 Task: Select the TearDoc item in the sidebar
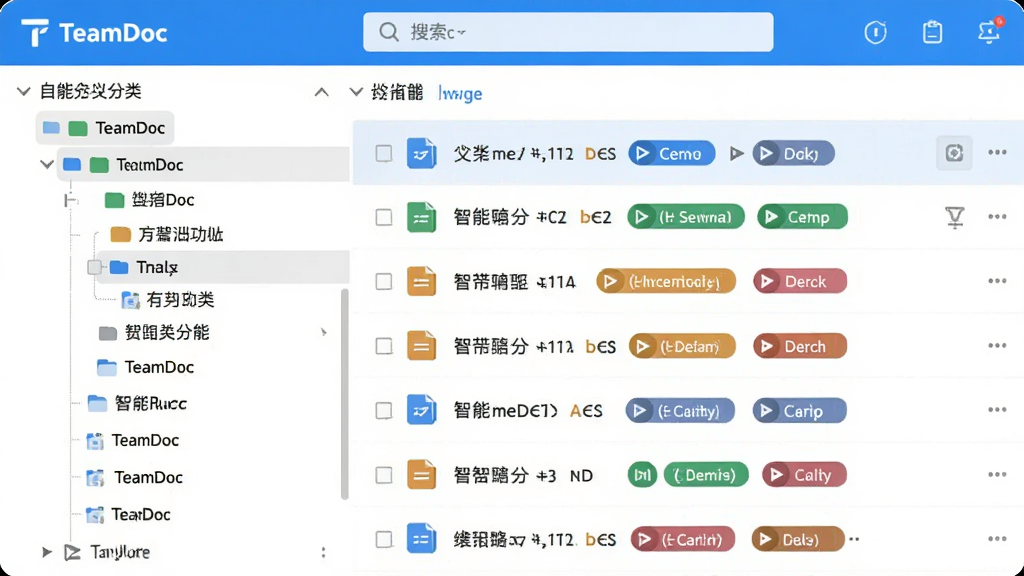pos(129,515)
